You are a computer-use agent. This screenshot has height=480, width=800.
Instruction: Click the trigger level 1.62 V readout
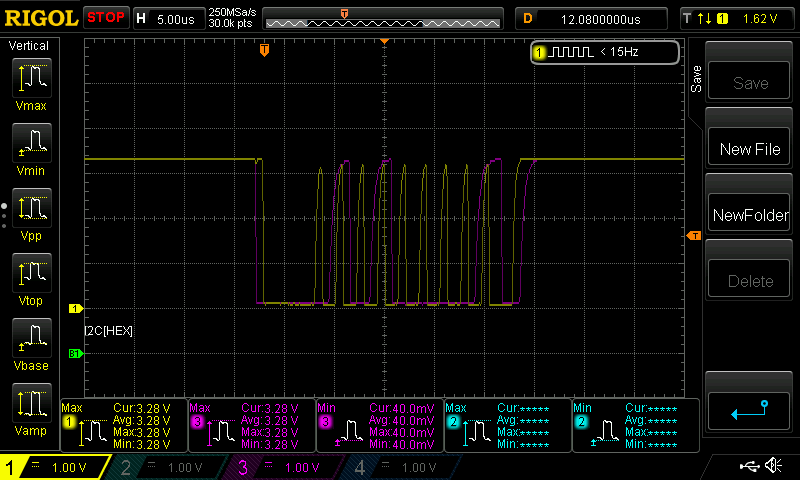coord(760,19)
